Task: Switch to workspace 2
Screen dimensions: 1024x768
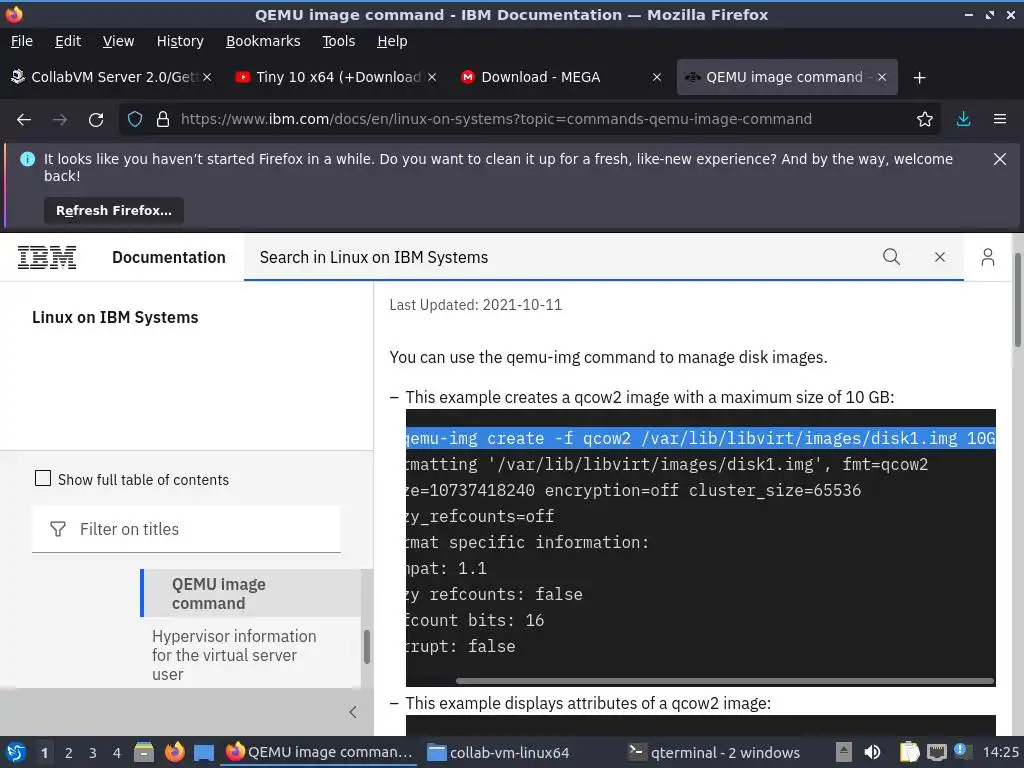Action: [x=69, y=753]
